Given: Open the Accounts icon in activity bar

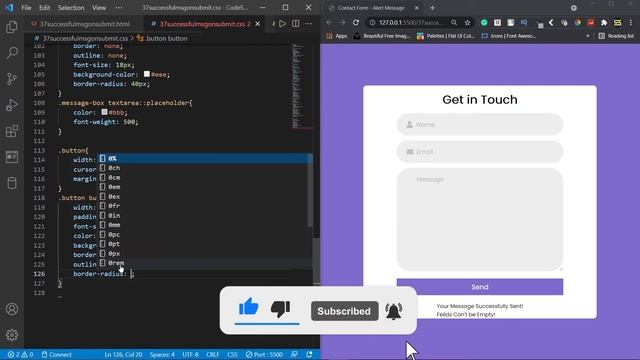Looking at the screenshot, I should click(12, 309).
